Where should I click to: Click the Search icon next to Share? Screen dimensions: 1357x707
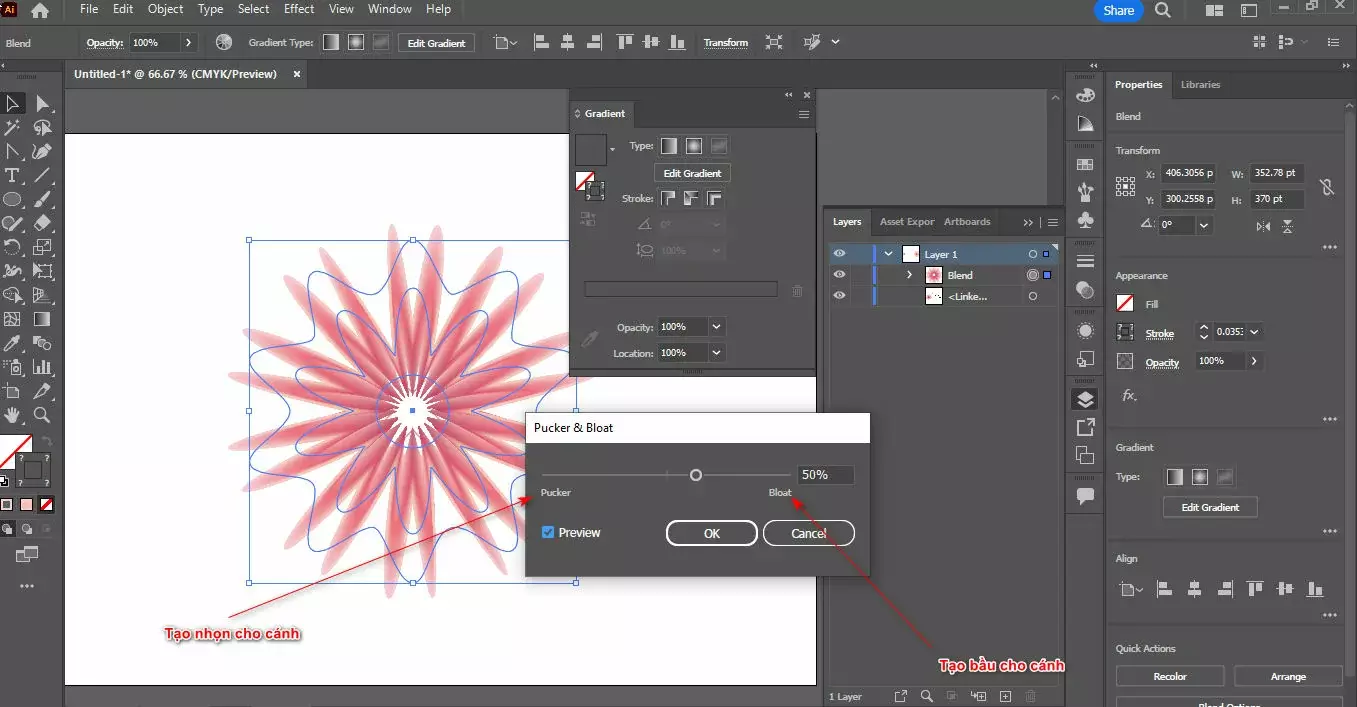[x=1163, y=10]
